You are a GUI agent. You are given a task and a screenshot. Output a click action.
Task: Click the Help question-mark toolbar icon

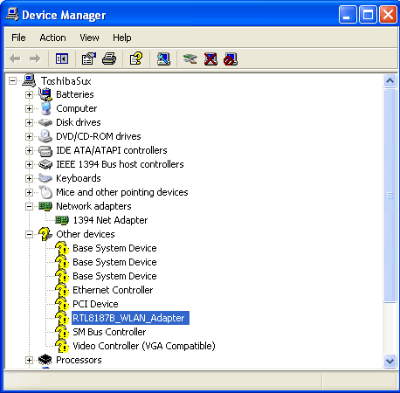[136, 59]
